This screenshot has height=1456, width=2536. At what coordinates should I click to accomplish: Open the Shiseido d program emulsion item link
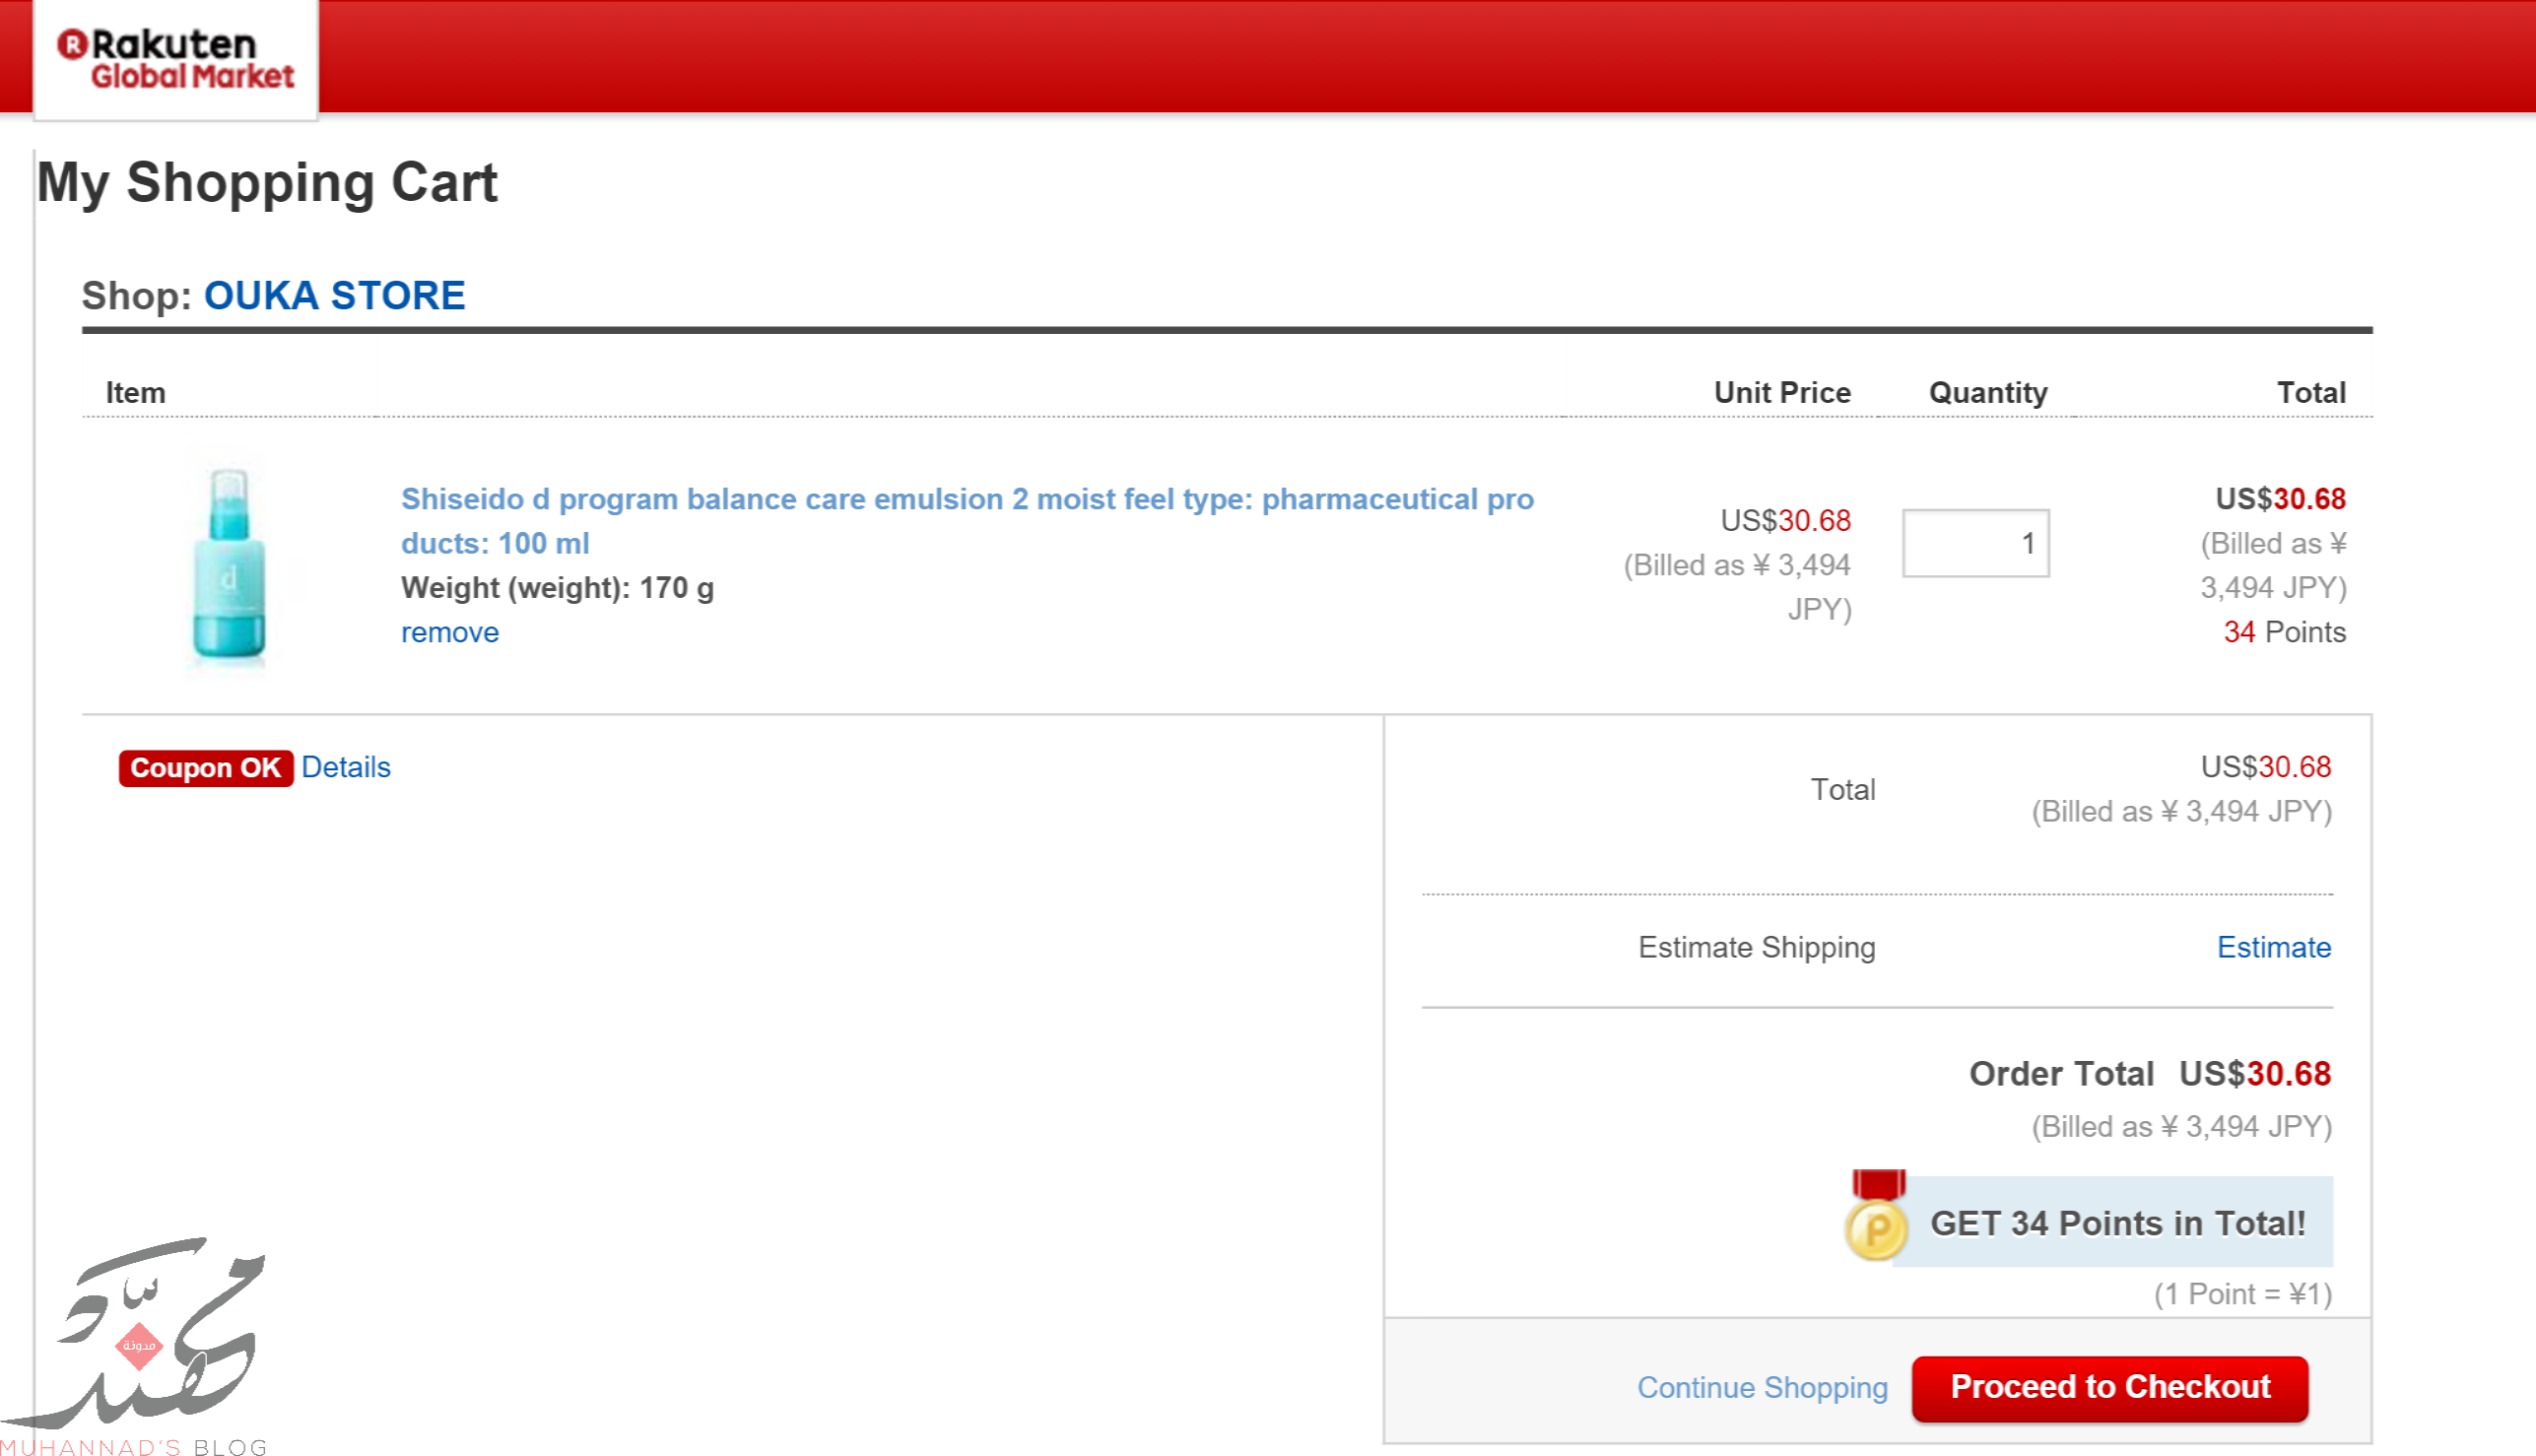[x=967, y=520]
